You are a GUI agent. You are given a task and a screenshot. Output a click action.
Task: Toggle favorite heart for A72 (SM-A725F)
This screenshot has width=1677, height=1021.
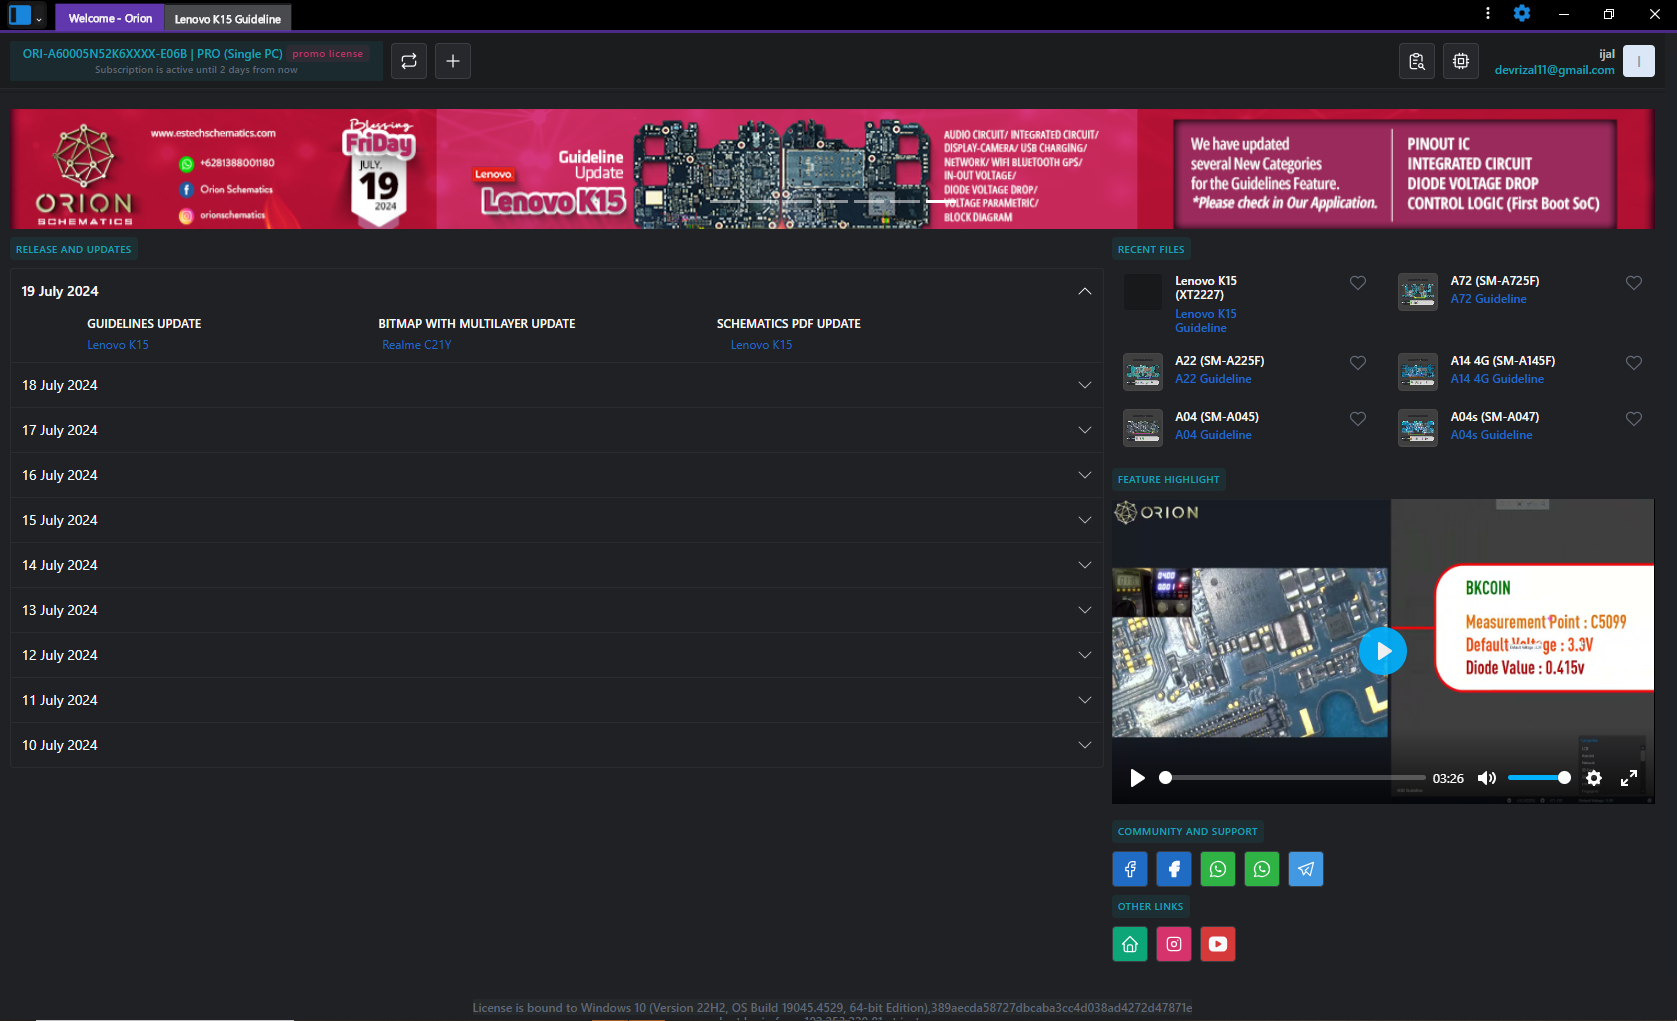pyautogui.click(x=1634, y=283)
